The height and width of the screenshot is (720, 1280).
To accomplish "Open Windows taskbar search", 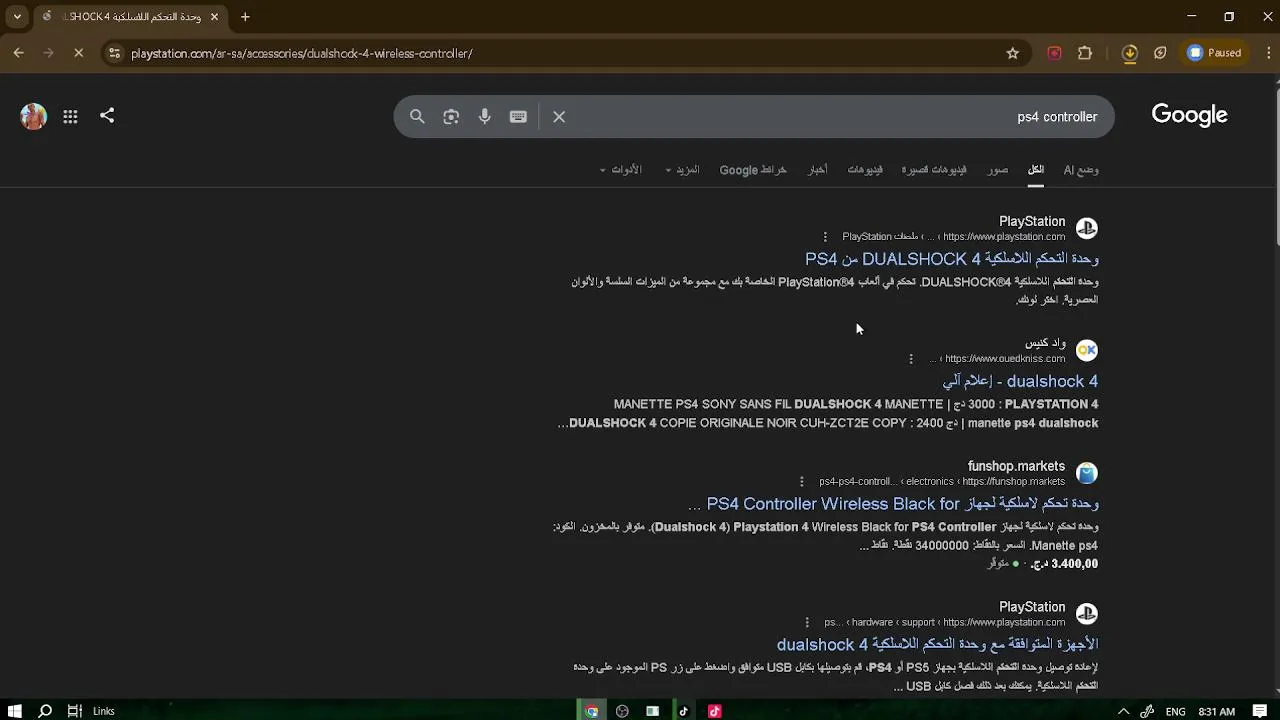I will tap(45, 711).
